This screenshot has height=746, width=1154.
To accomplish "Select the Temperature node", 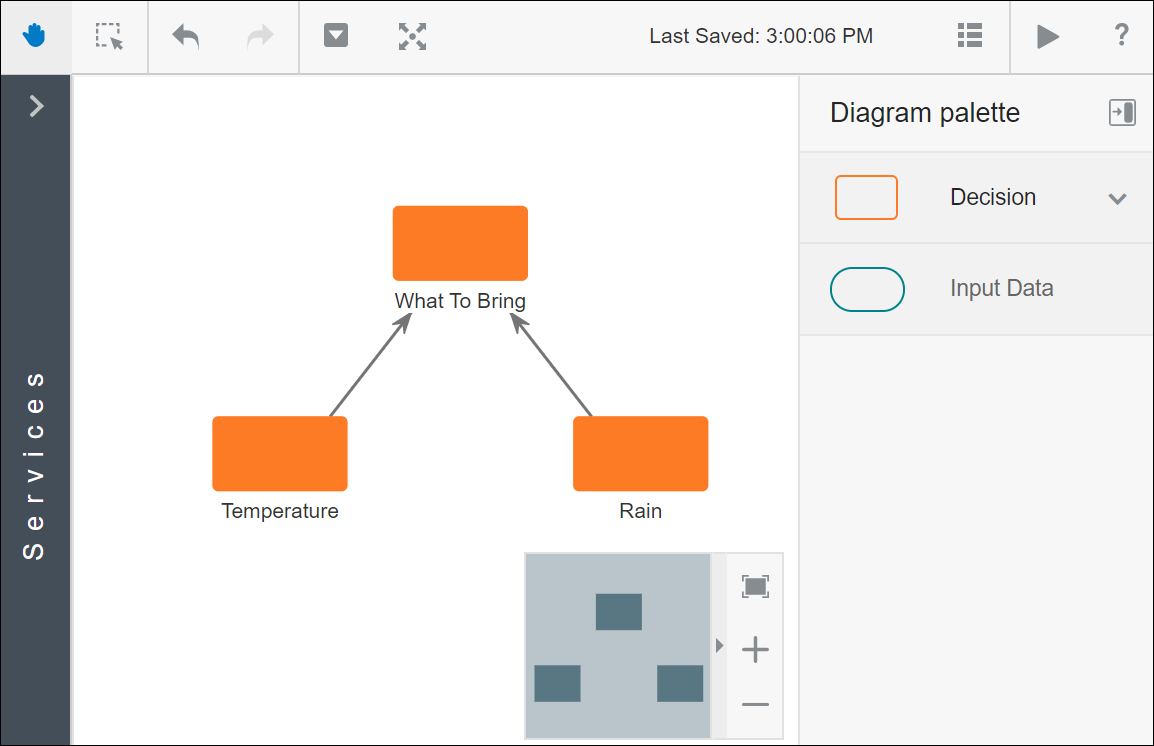I will 280,453.
